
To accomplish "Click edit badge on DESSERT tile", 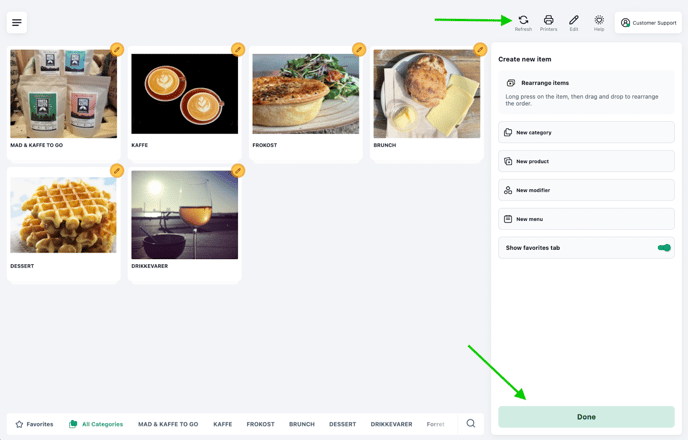I will click(x=117, y=171).
